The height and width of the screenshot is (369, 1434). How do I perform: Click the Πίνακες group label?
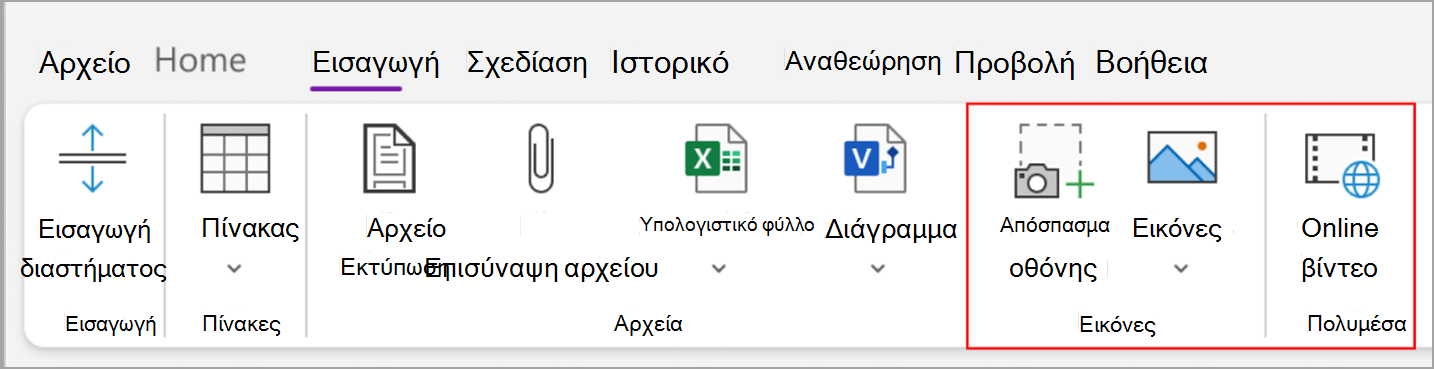click(x=241, y=324)
